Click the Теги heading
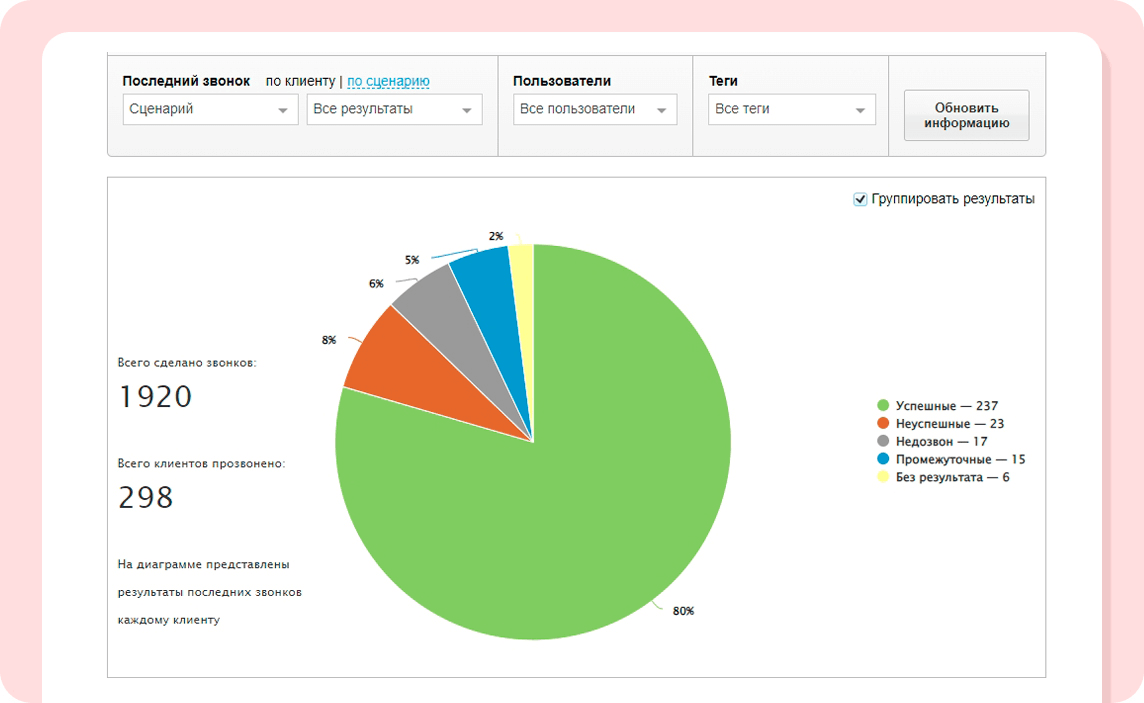Viewport: 1144px width, 703px height. pos(723,81)
